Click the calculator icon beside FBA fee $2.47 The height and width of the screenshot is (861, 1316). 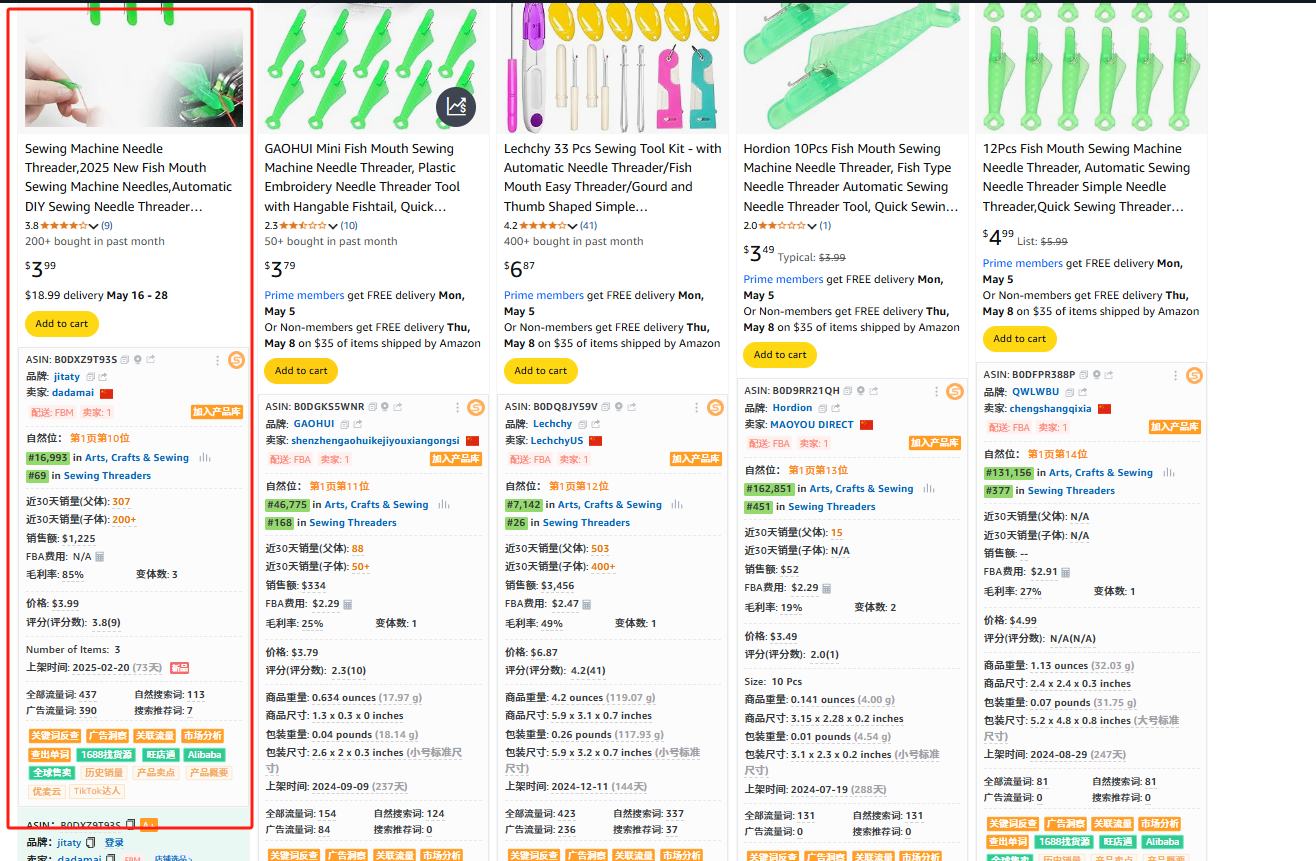tap(587, 604)
